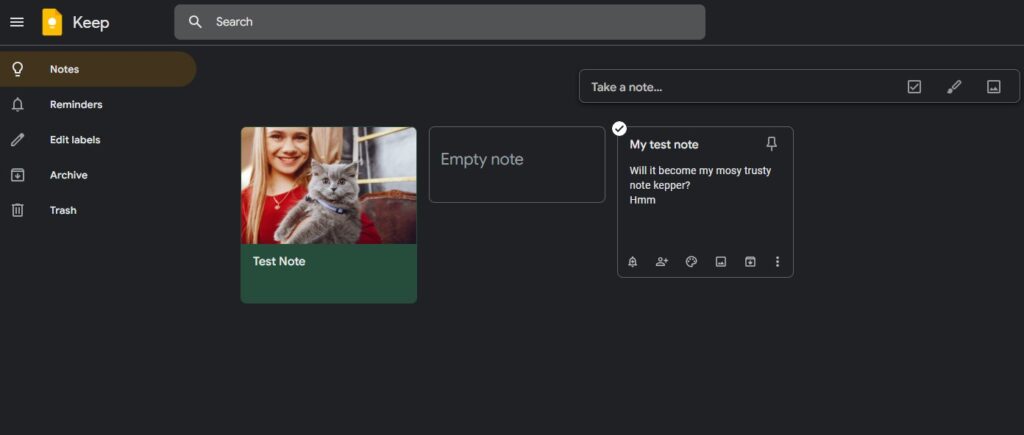The height and width of the screenshot is (435, 1024).
Task: Create a new list with checkbox icon
Action: pos(914,87)
